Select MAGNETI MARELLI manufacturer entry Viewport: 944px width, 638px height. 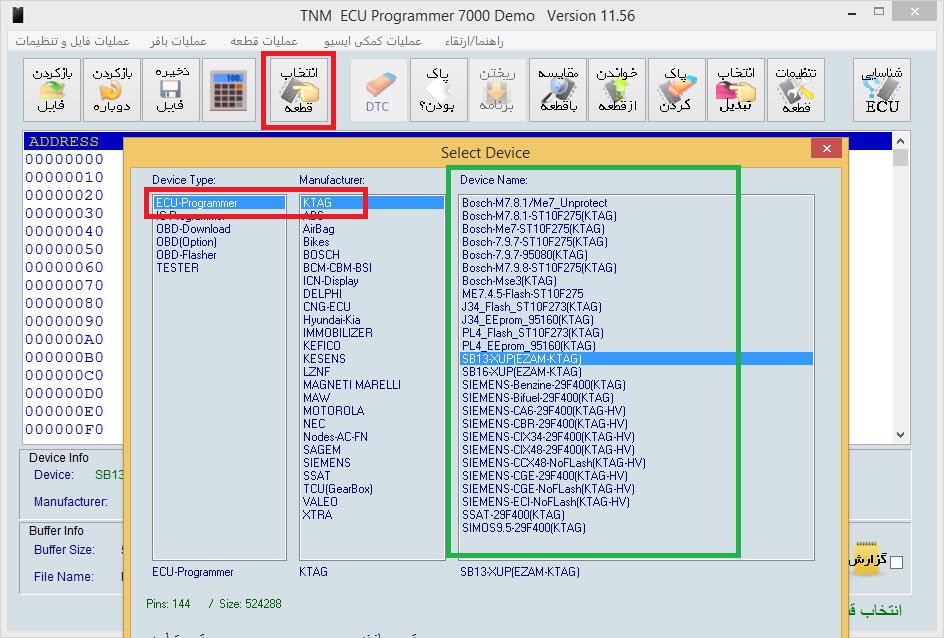tap(352, 385)
